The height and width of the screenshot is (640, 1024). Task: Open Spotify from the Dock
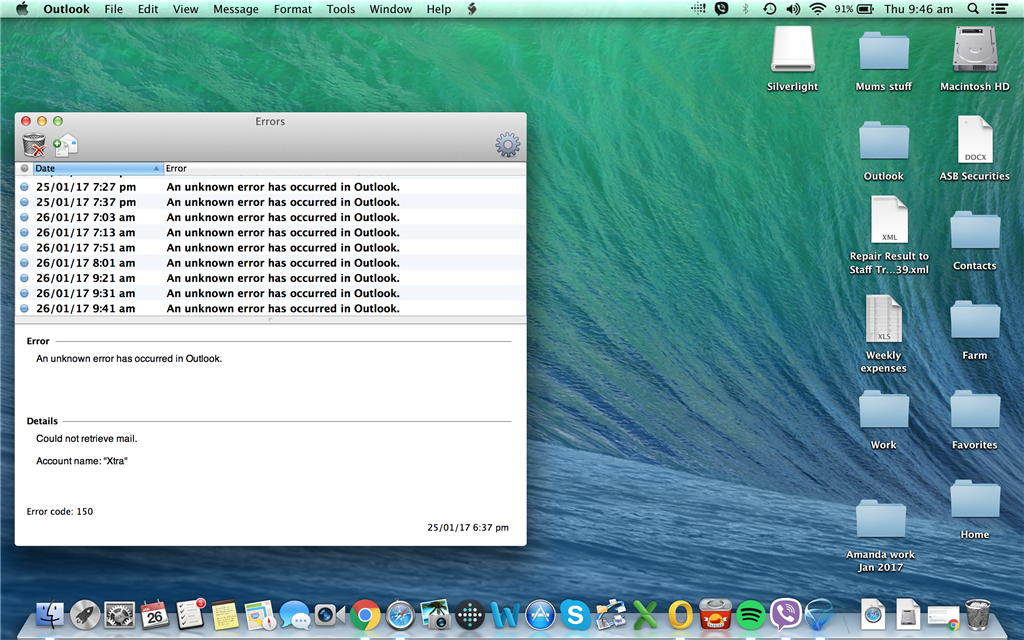click(750, 615)
